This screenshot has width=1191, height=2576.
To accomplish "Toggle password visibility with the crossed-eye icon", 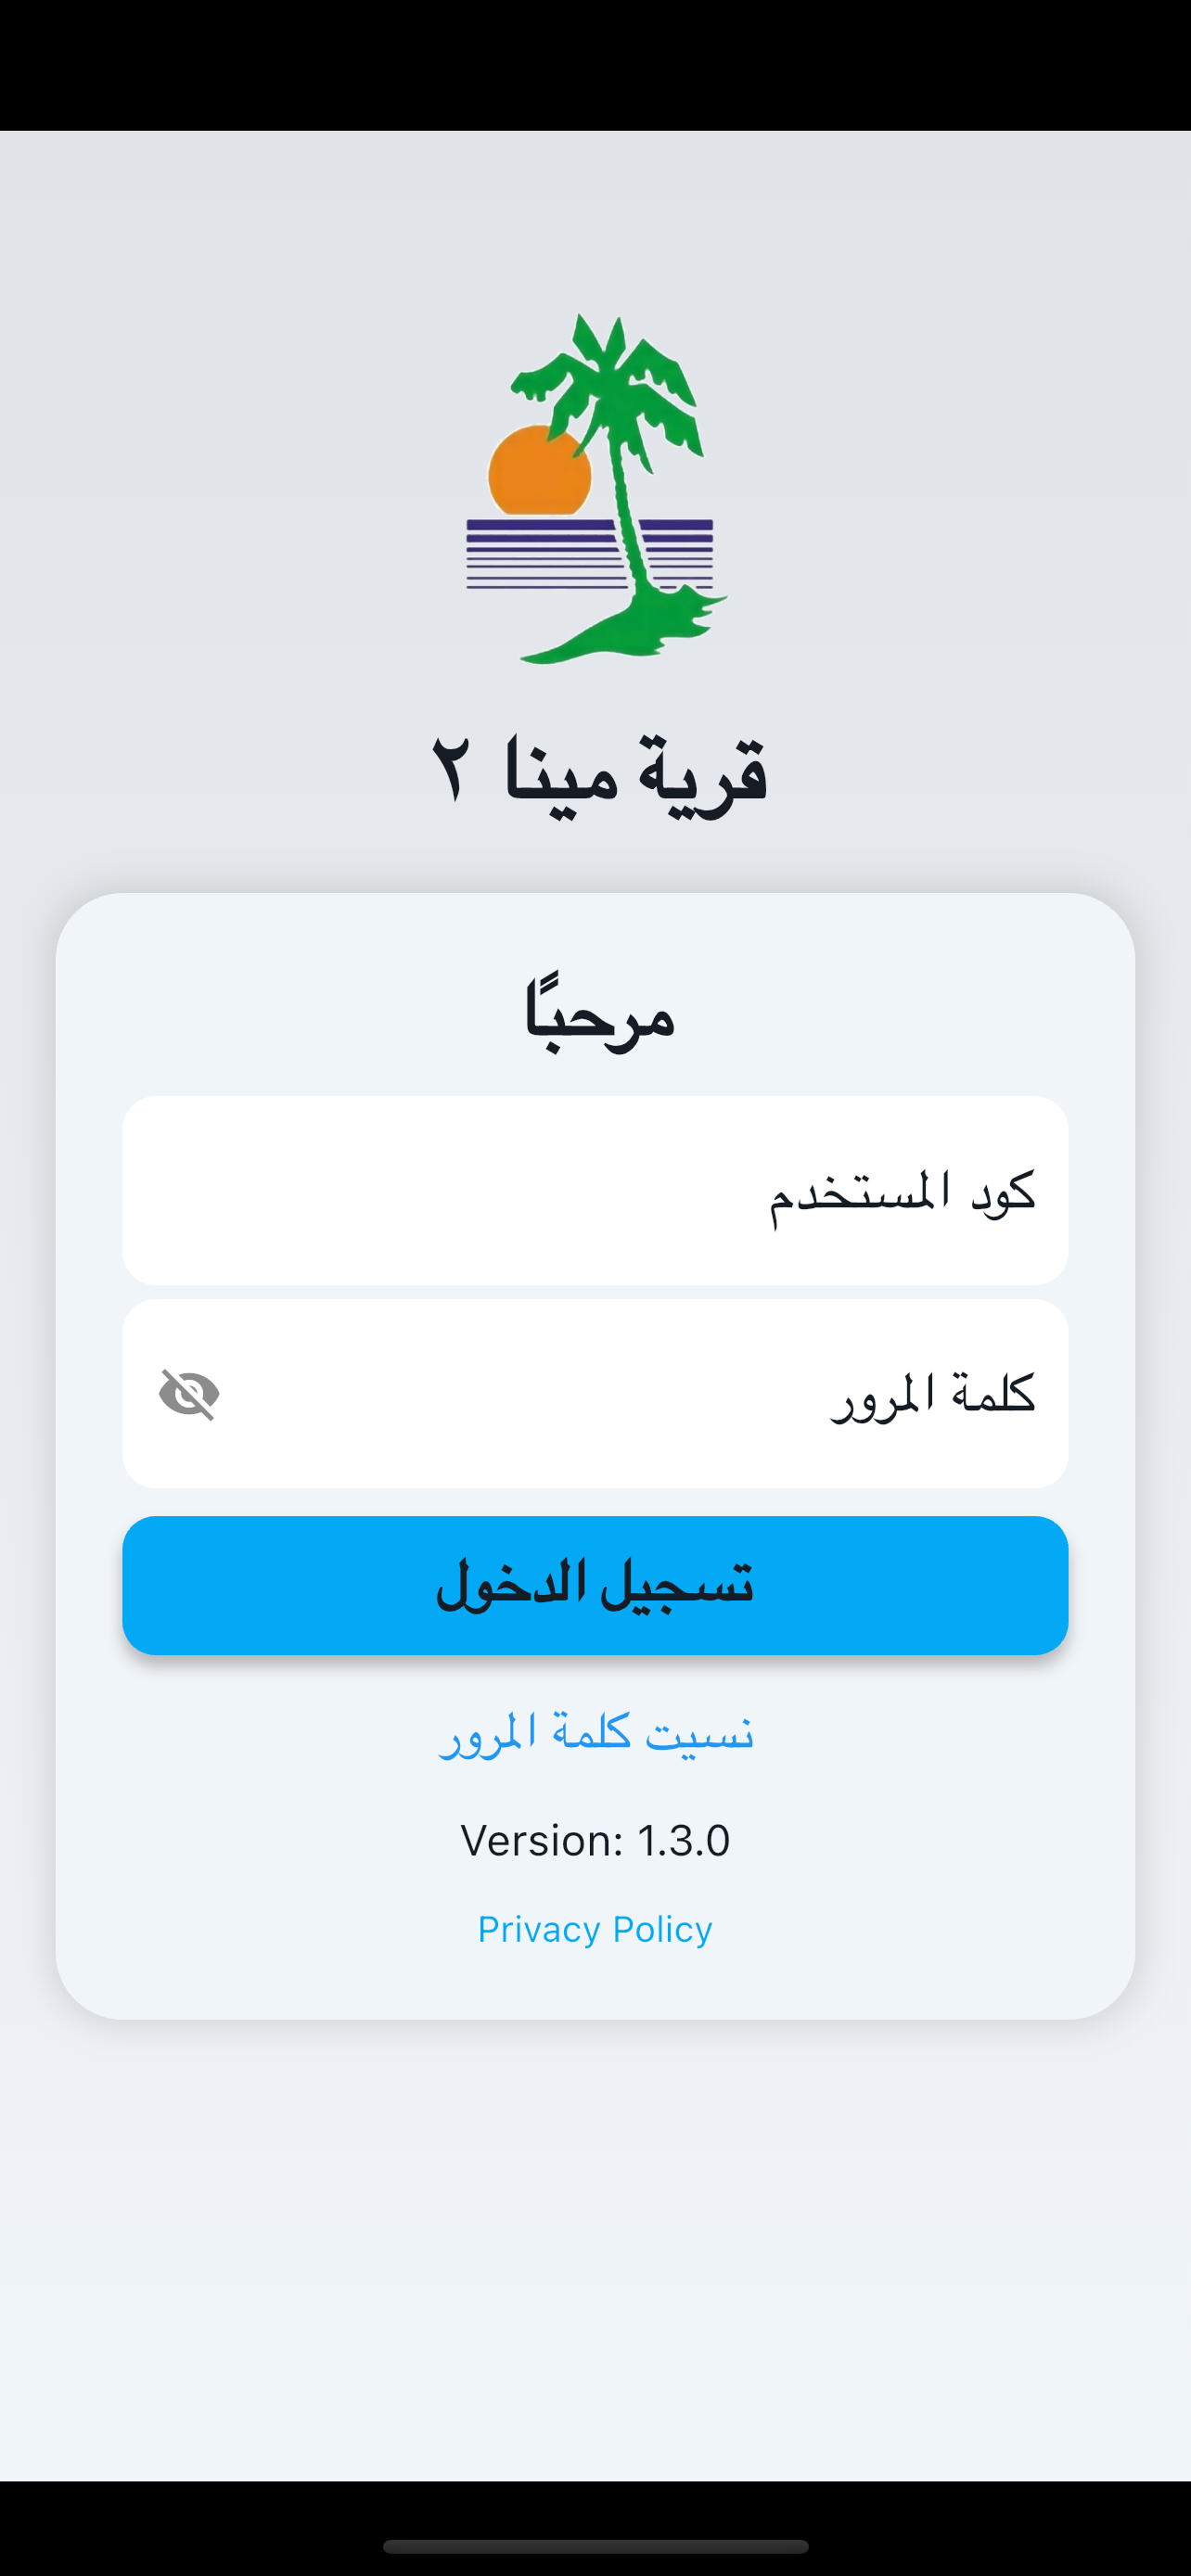I will click(x=189, y=1394).
